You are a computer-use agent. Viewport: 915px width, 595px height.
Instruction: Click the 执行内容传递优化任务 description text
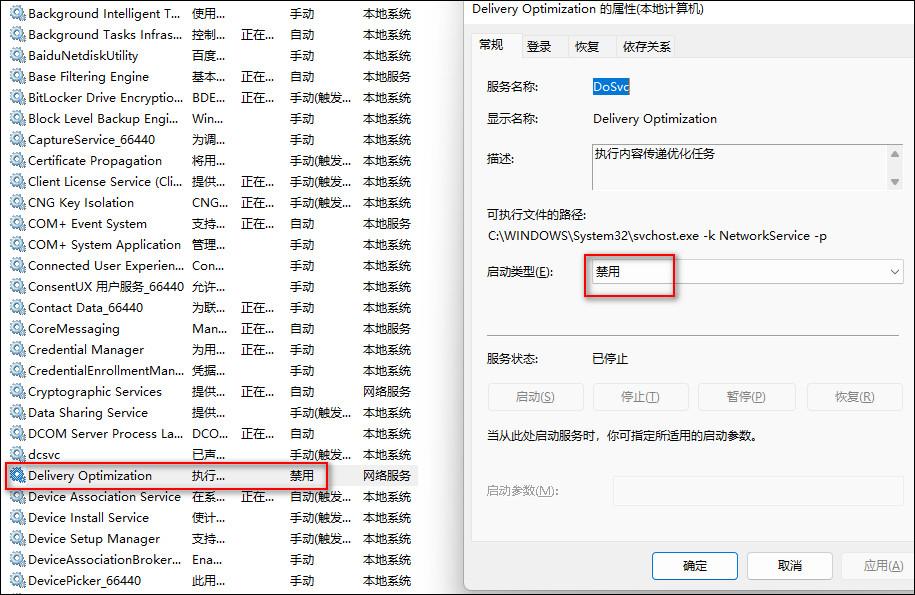point(654,154)
